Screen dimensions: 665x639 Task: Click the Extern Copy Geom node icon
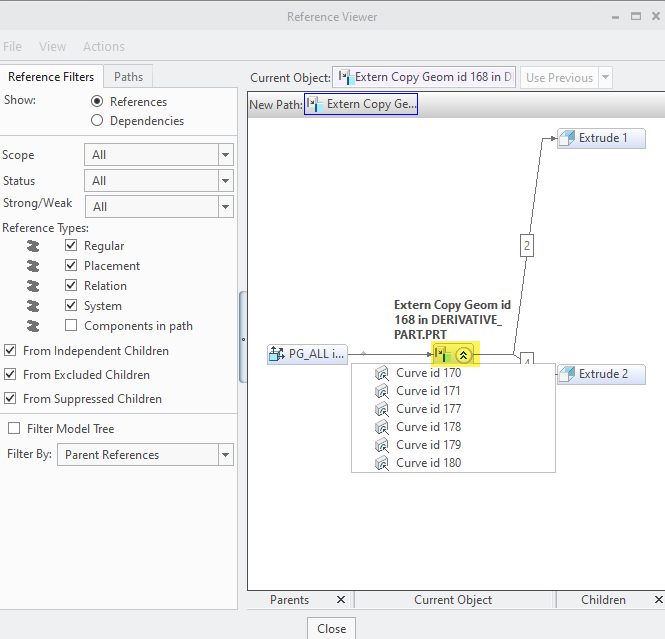(x=442, y=354)
